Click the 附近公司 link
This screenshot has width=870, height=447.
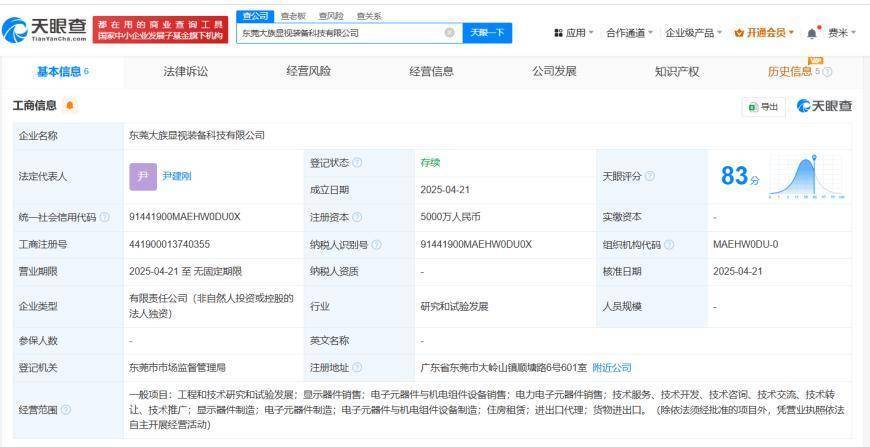(612, 368)
